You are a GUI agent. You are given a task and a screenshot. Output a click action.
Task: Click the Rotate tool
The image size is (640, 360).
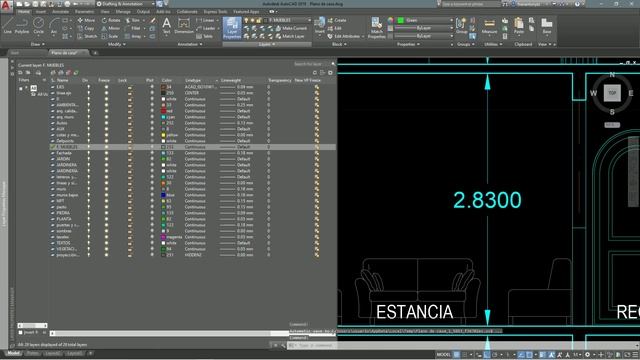coord(111,20)
